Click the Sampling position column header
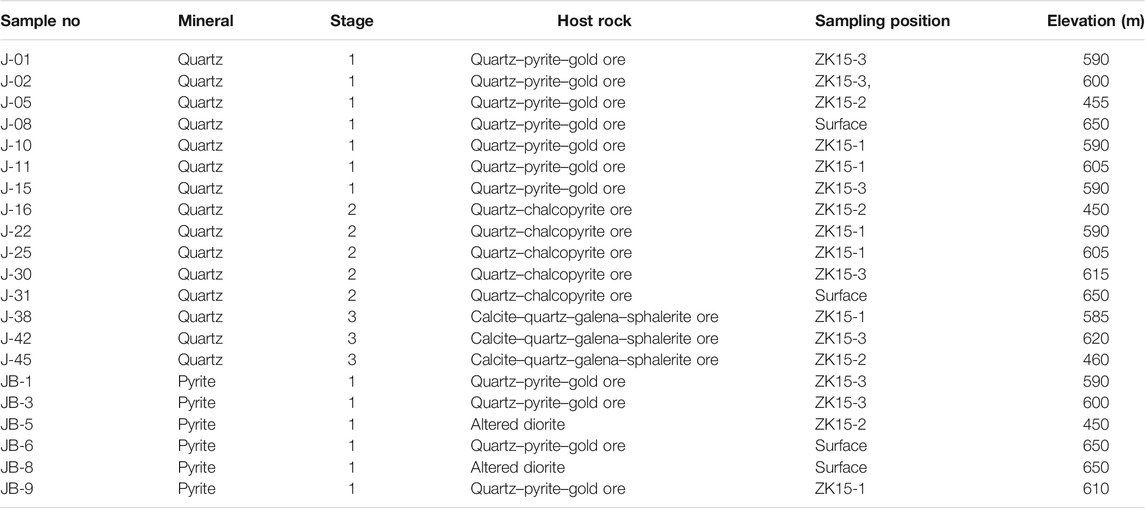Image resolution: width=1145 pixels, height=508 pixels. [x=882, y=22]
